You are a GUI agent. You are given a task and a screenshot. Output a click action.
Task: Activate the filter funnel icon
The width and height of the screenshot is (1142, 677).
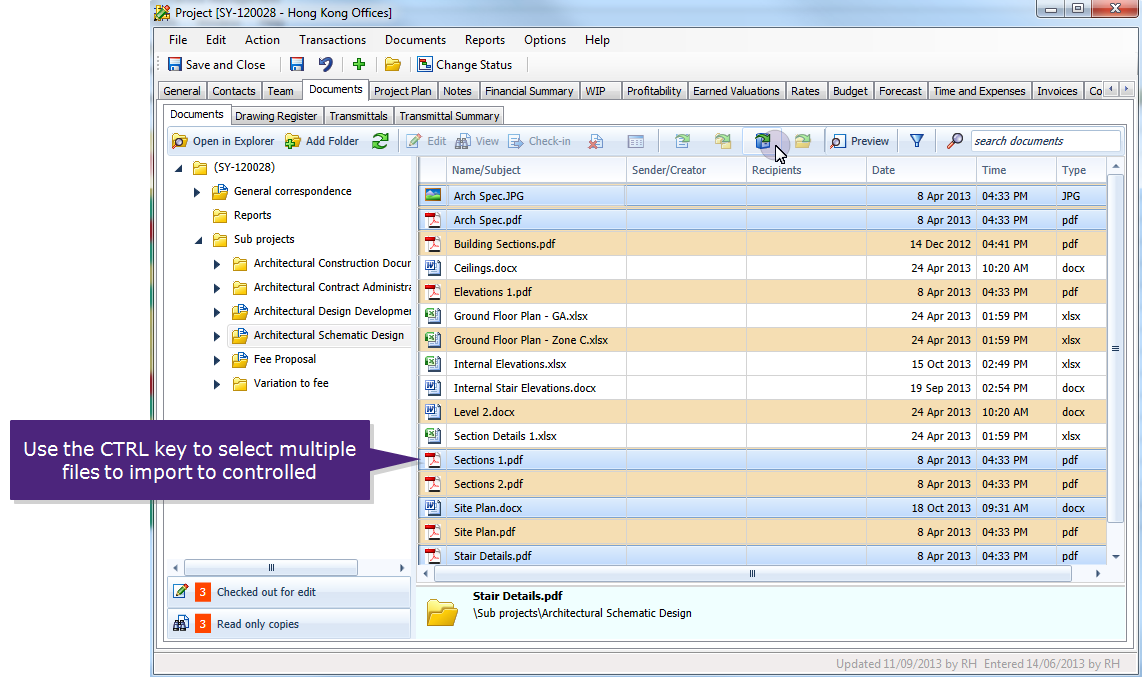click(x=916, y=141)
